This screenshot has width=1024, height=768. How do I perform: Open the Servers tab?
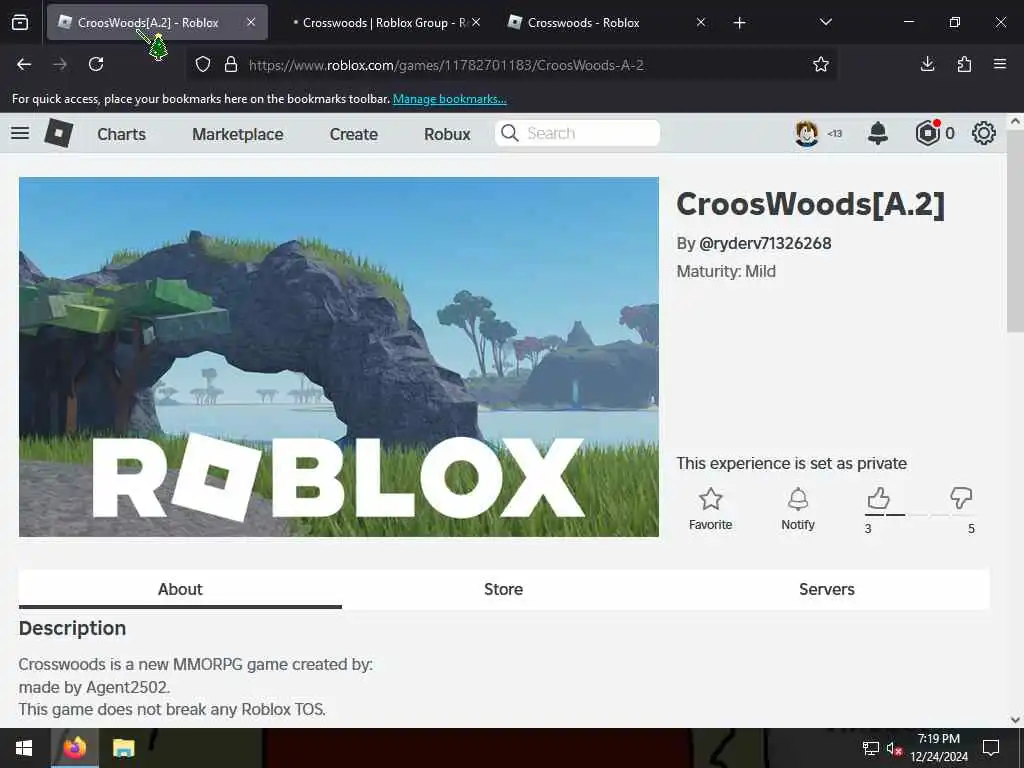(x=827, y=589)
